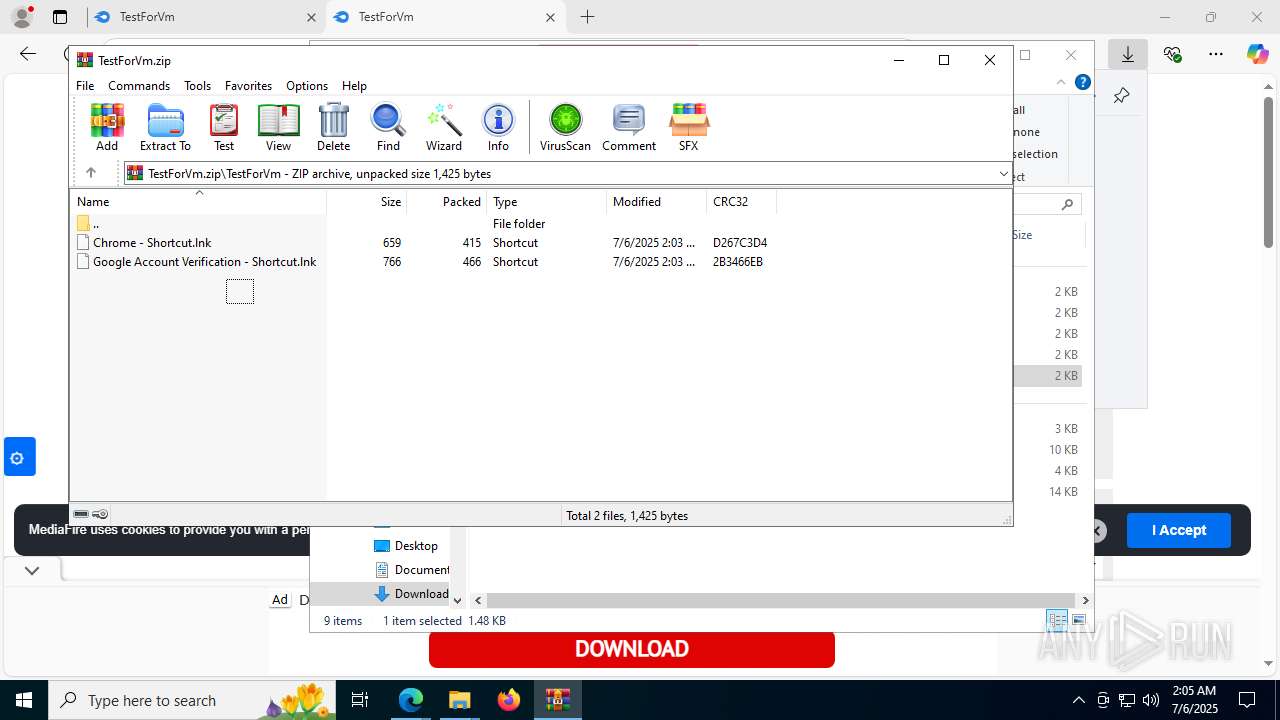The image size is (1280, 720).
Task: Open Task View on taskbar
Action: pyautogui.click(x=361, y=700)
